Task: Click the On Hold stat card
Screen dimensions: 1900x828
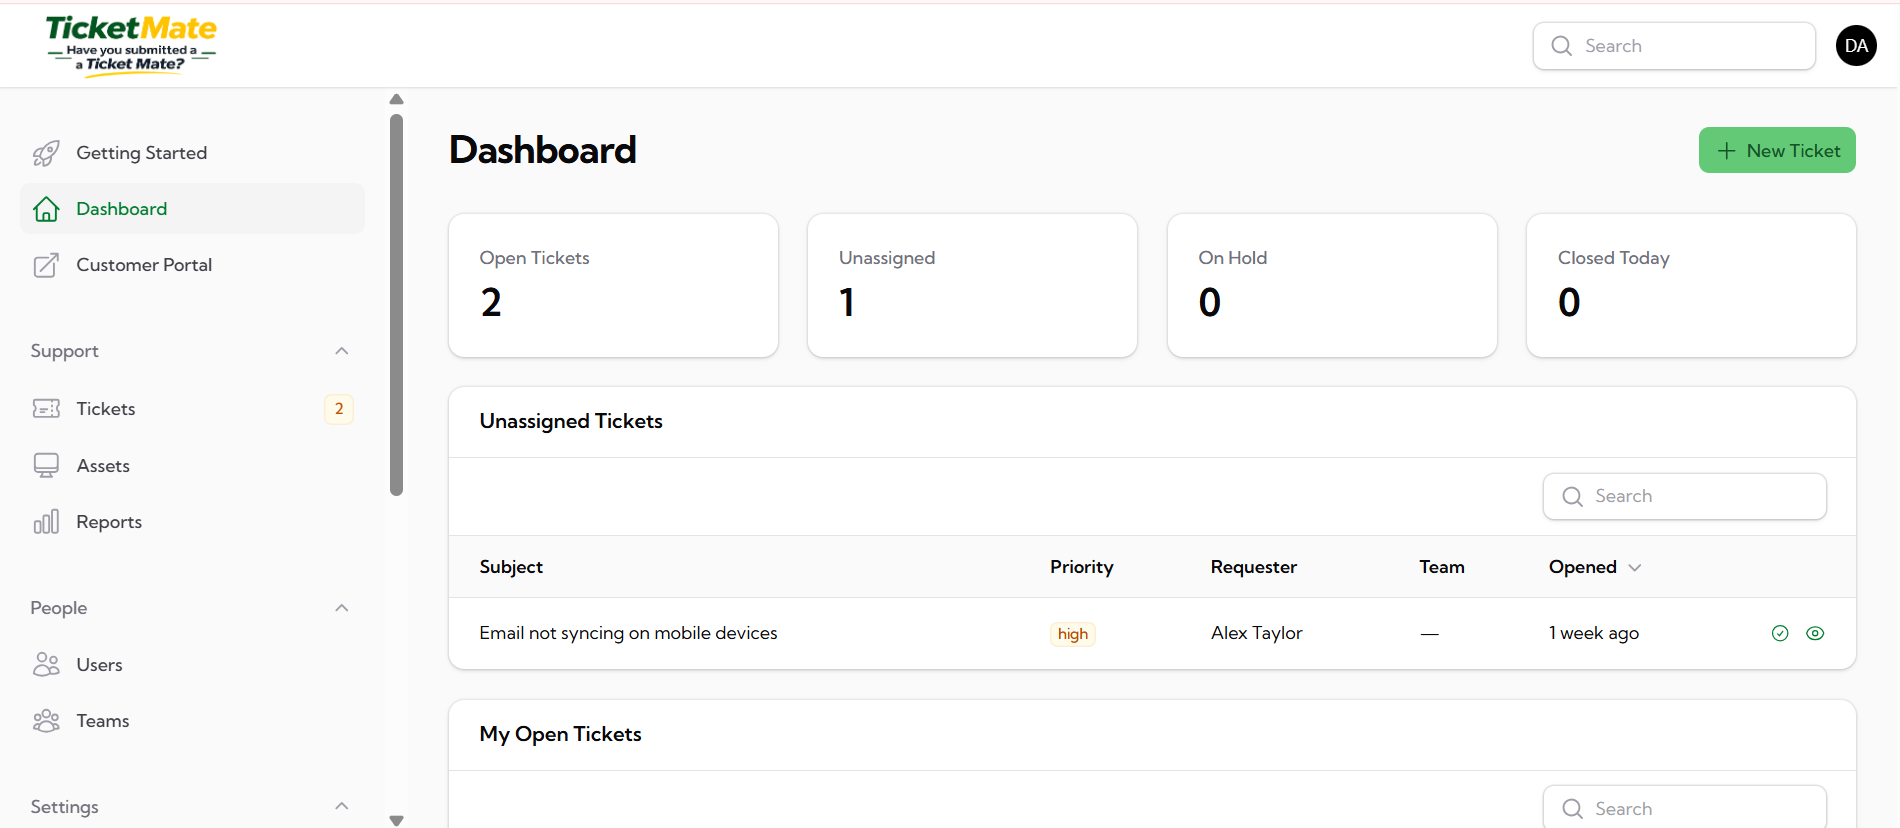Action: click(x=1332, y=285)
